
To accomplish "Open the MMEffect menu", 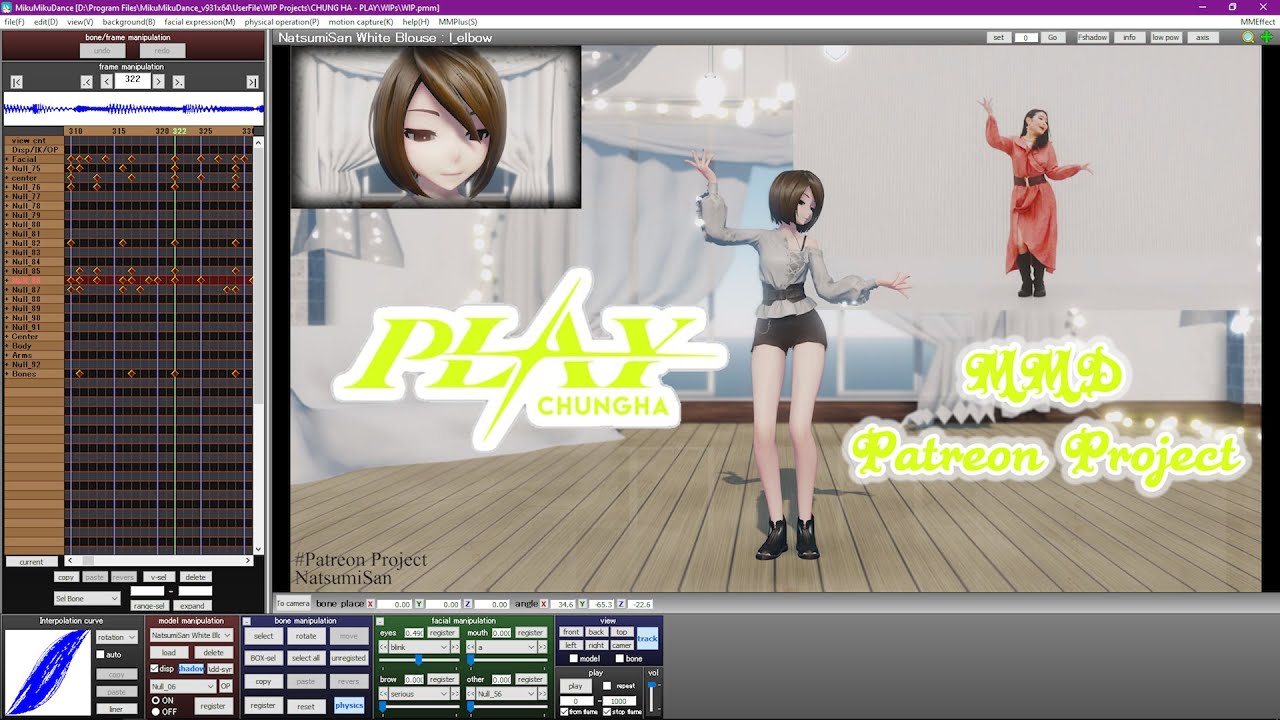I will 1257,21.
